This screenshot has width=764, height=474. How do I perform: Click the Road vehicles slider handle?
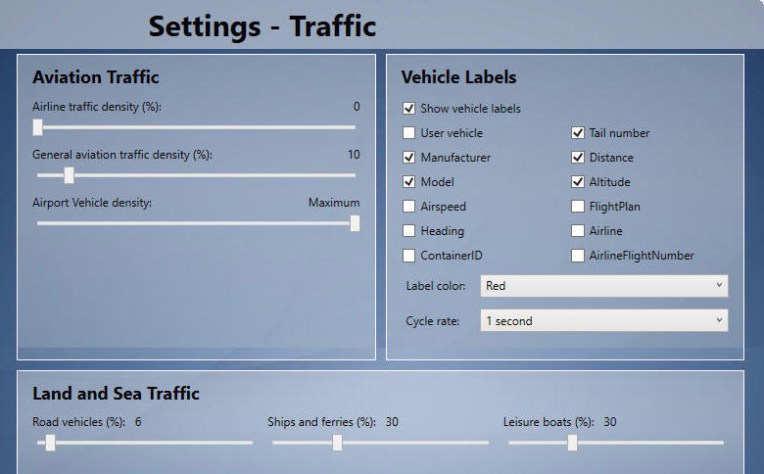point(50,442)
